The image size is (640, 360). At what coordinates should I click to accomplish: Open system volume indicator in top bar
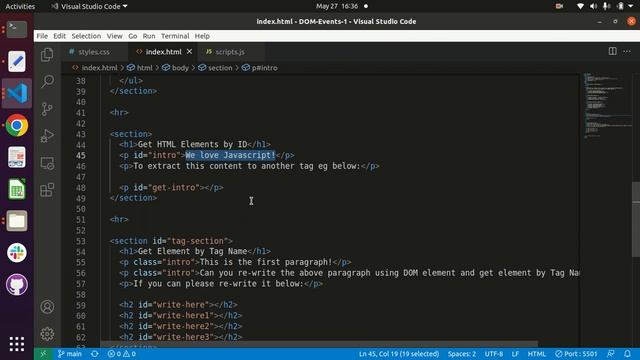[x=593, y=6]
